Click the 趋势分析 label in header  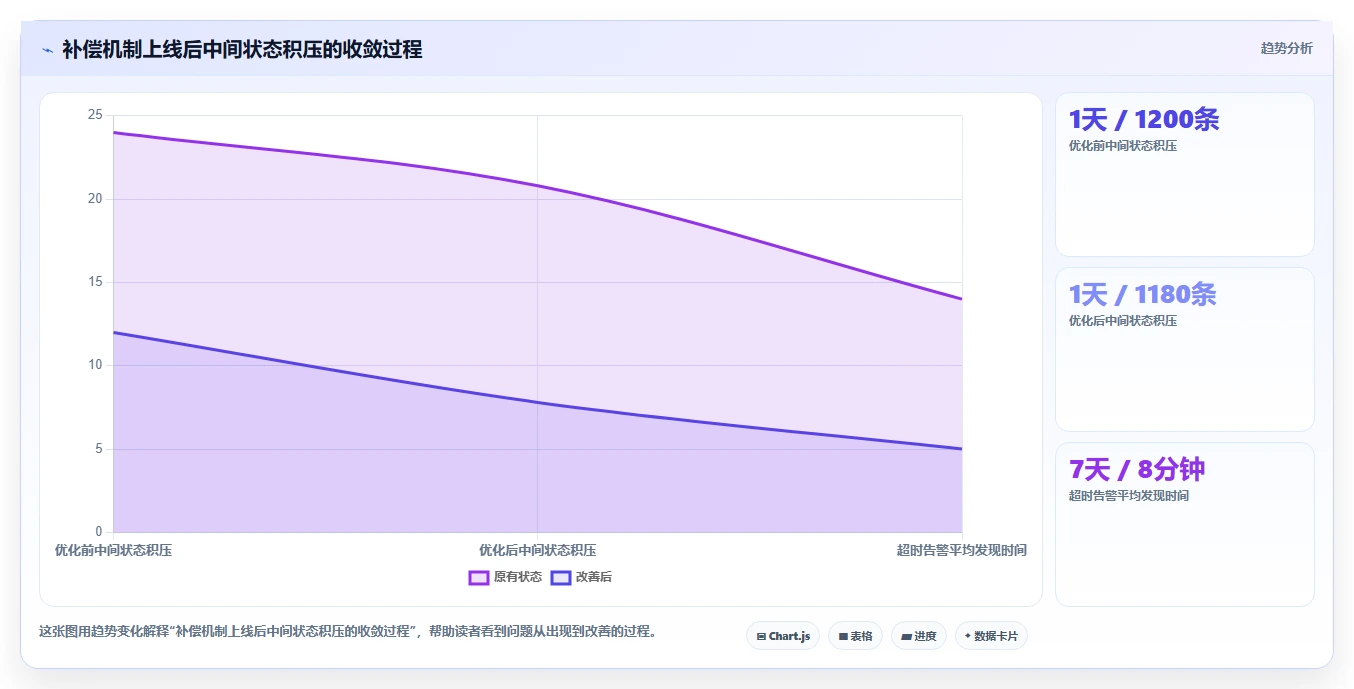1286,48
